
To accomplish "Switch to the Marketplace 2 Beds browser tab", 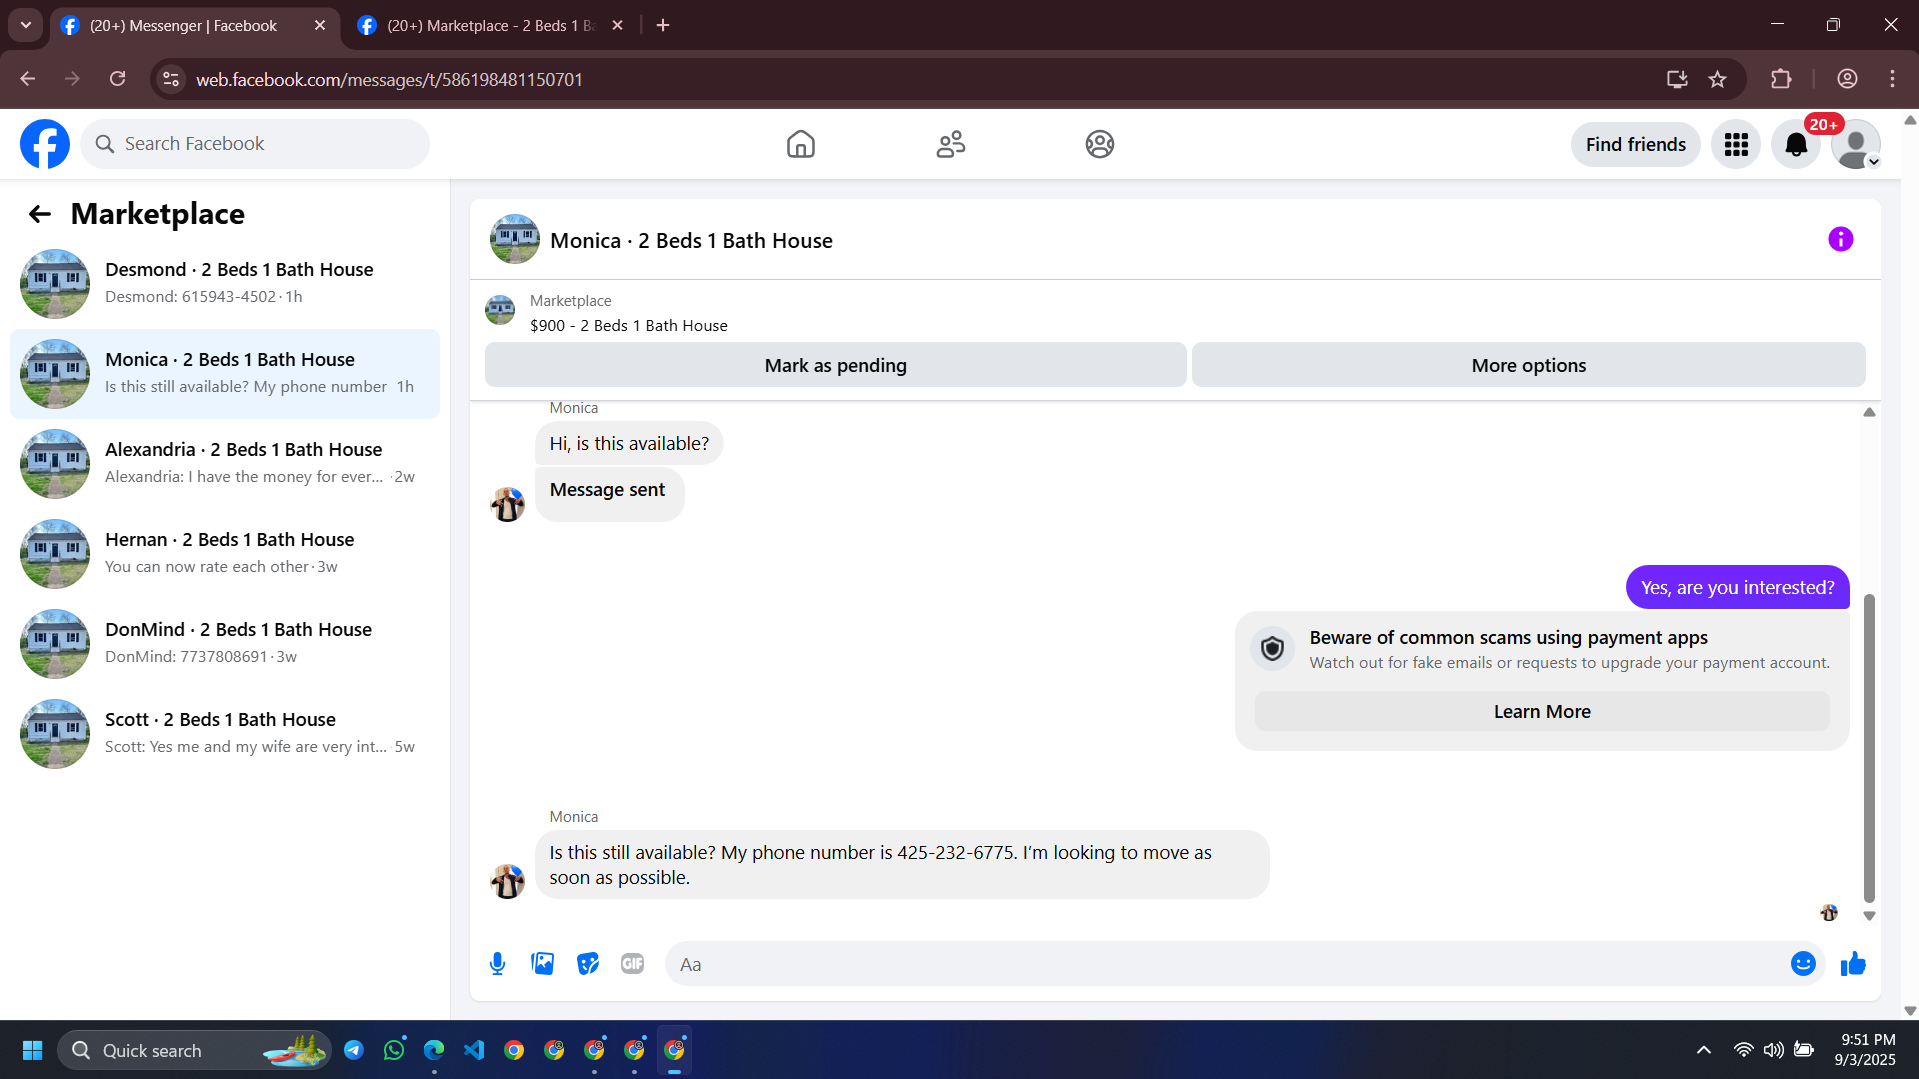I will [490, 26].
